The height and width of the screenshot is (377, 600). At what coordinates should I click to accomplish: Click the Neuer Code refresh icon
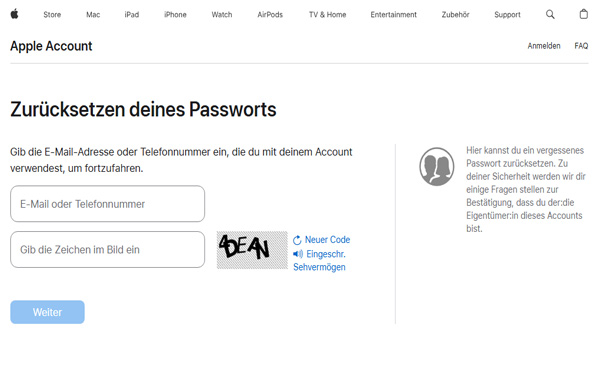(x=297, y=240)
